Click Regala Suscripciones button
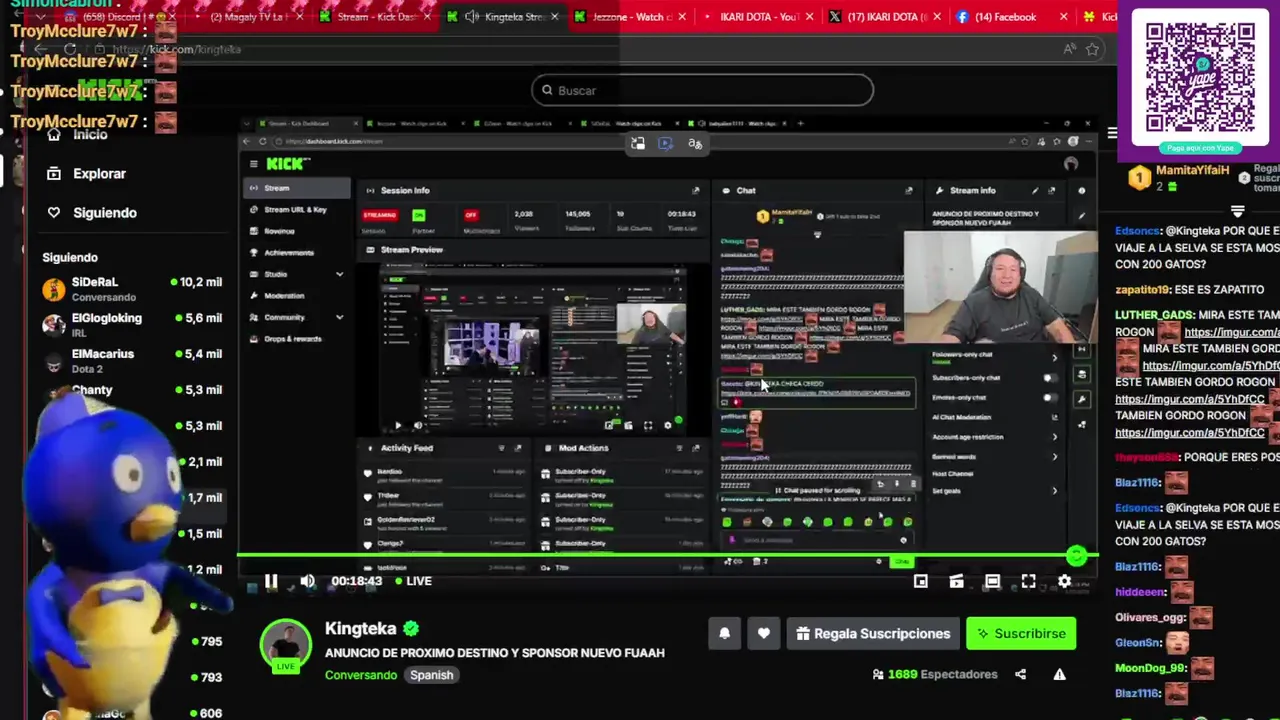1280x720 pixels. pos(873,633)
